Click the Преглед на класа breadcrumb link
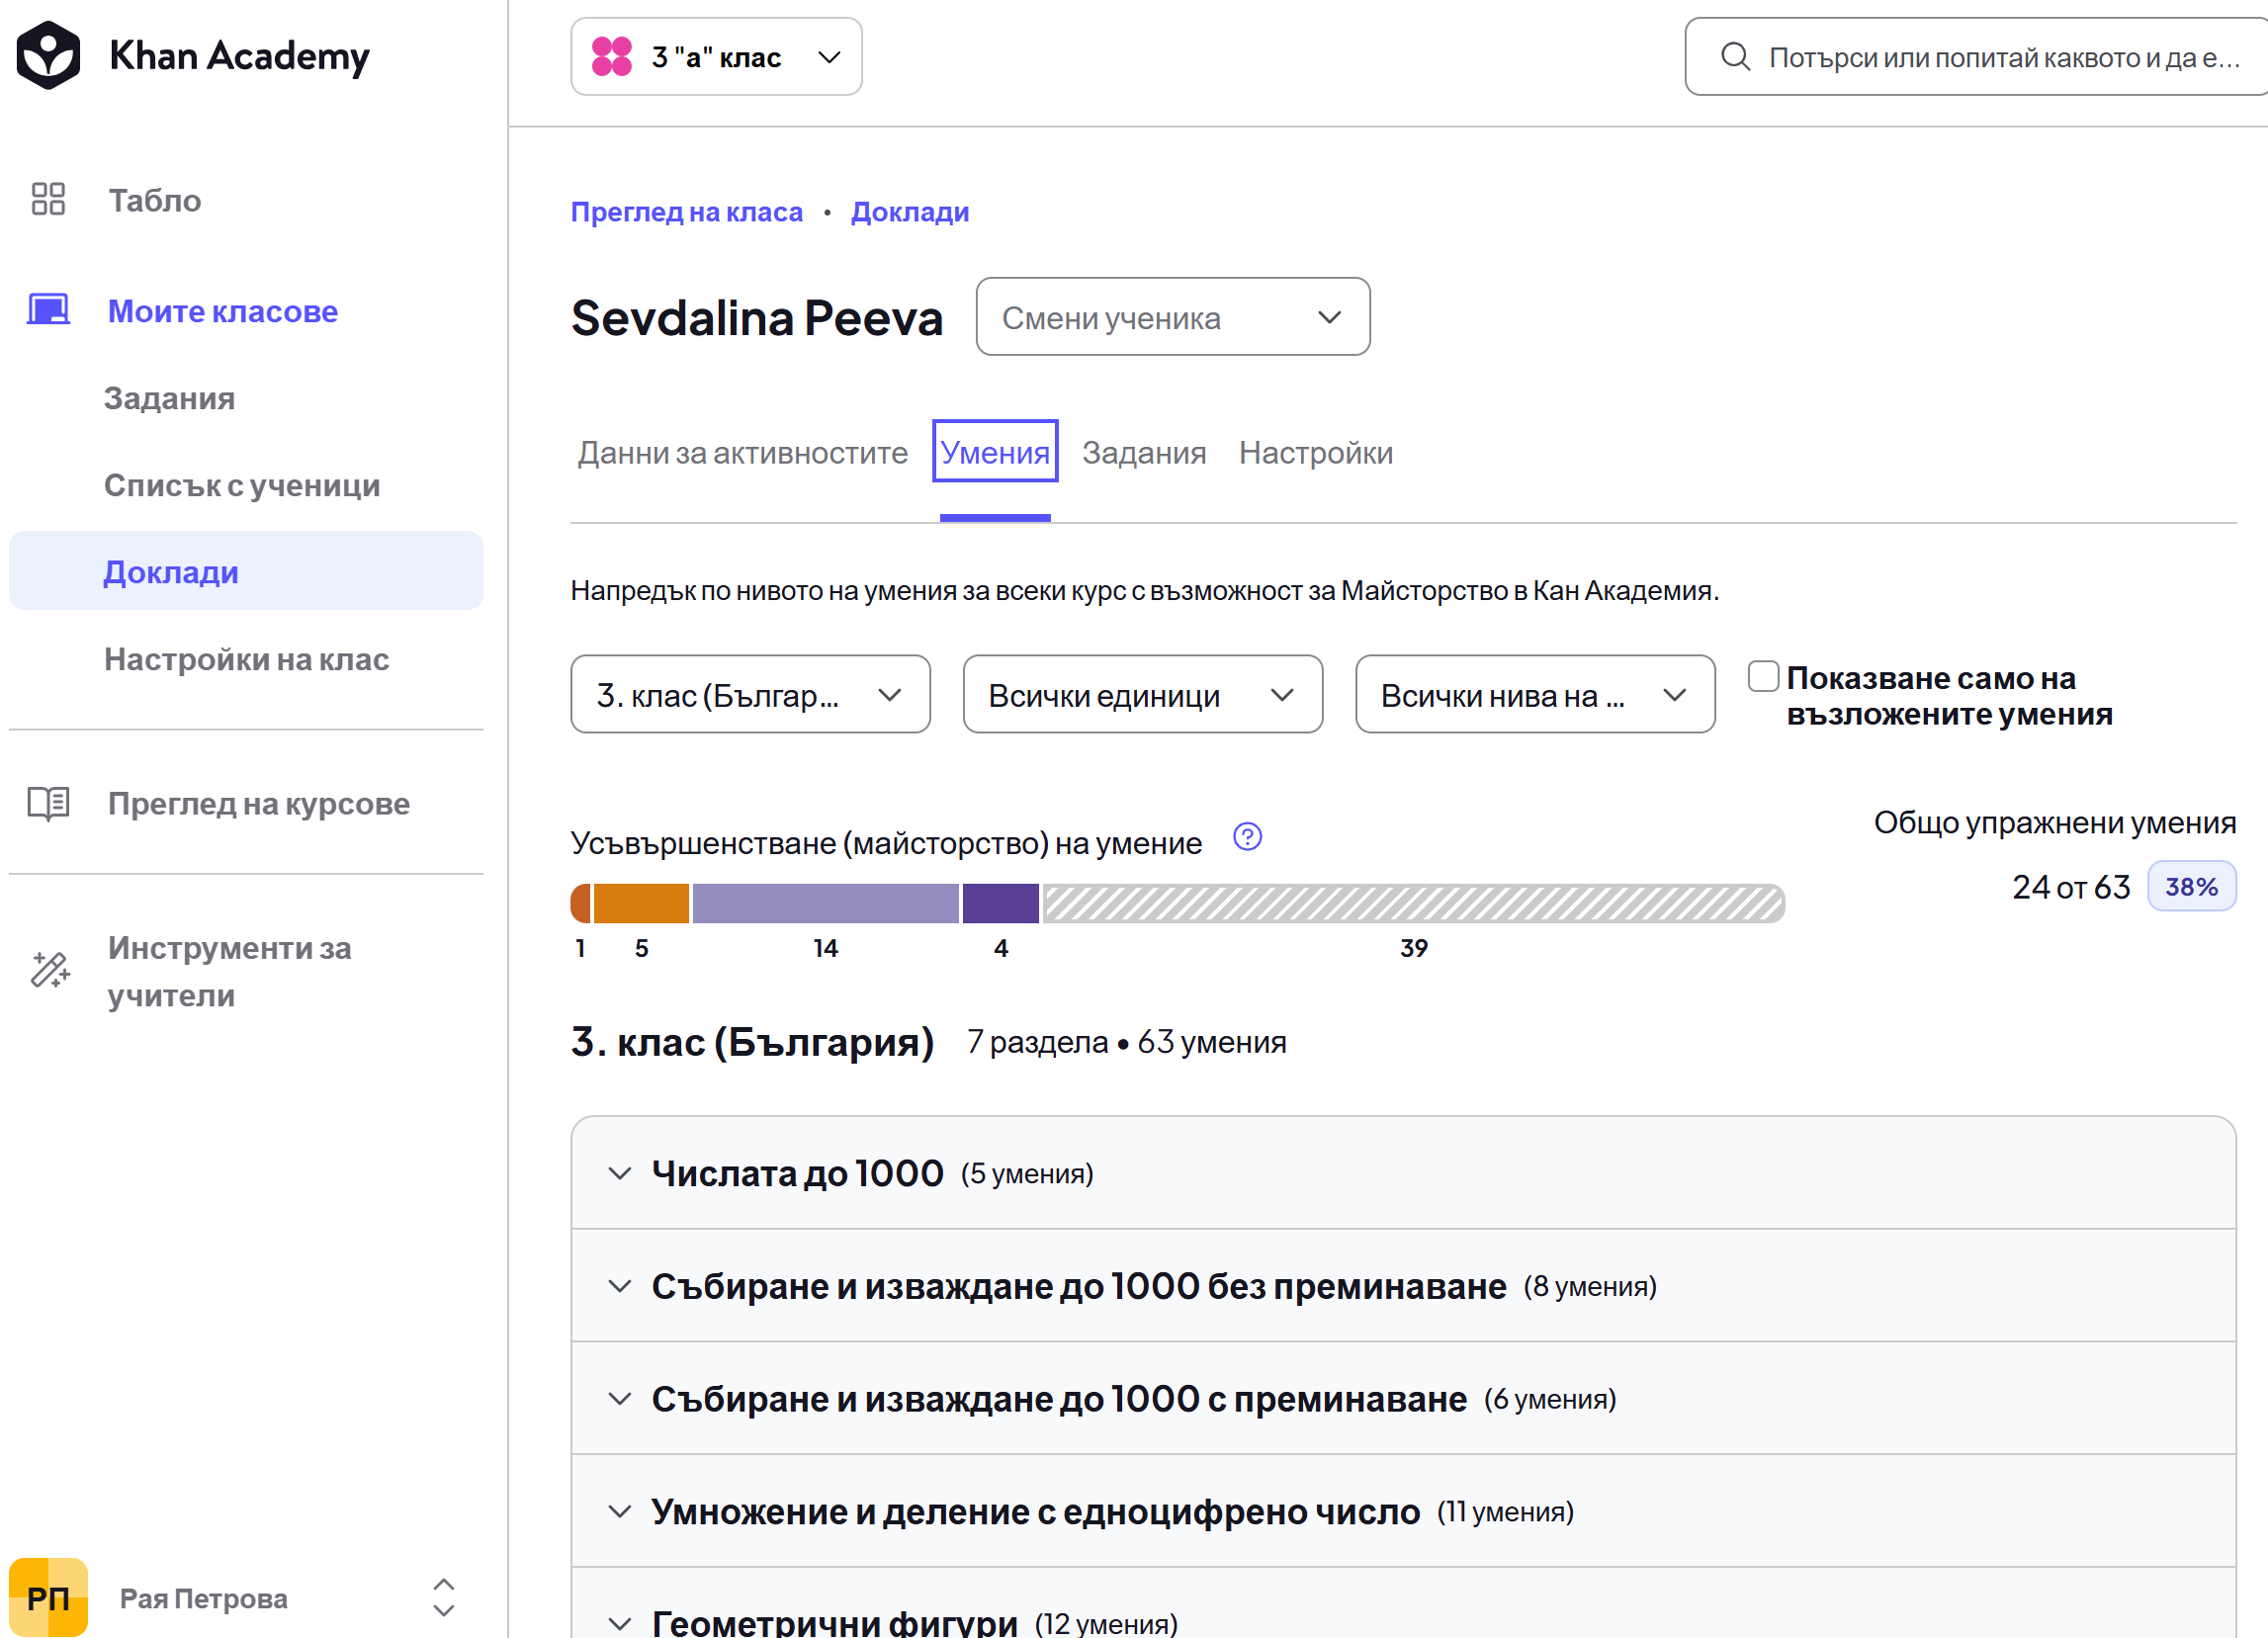 coord(686,212)
